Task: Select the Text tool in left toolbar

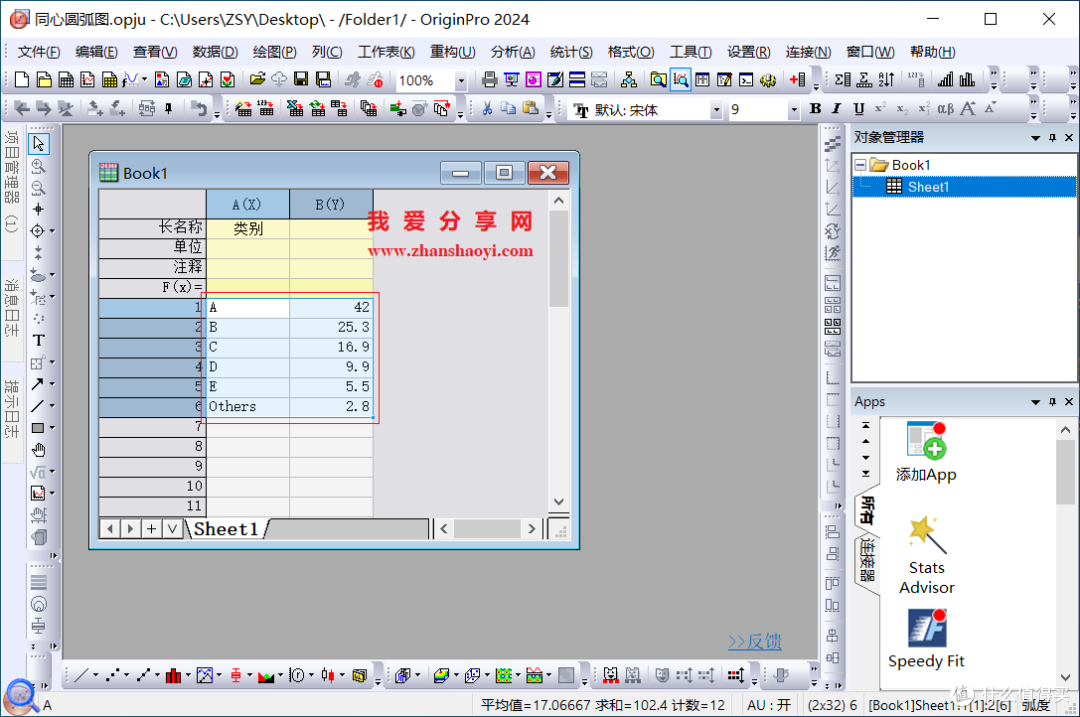Action: (x=39, y=340)
